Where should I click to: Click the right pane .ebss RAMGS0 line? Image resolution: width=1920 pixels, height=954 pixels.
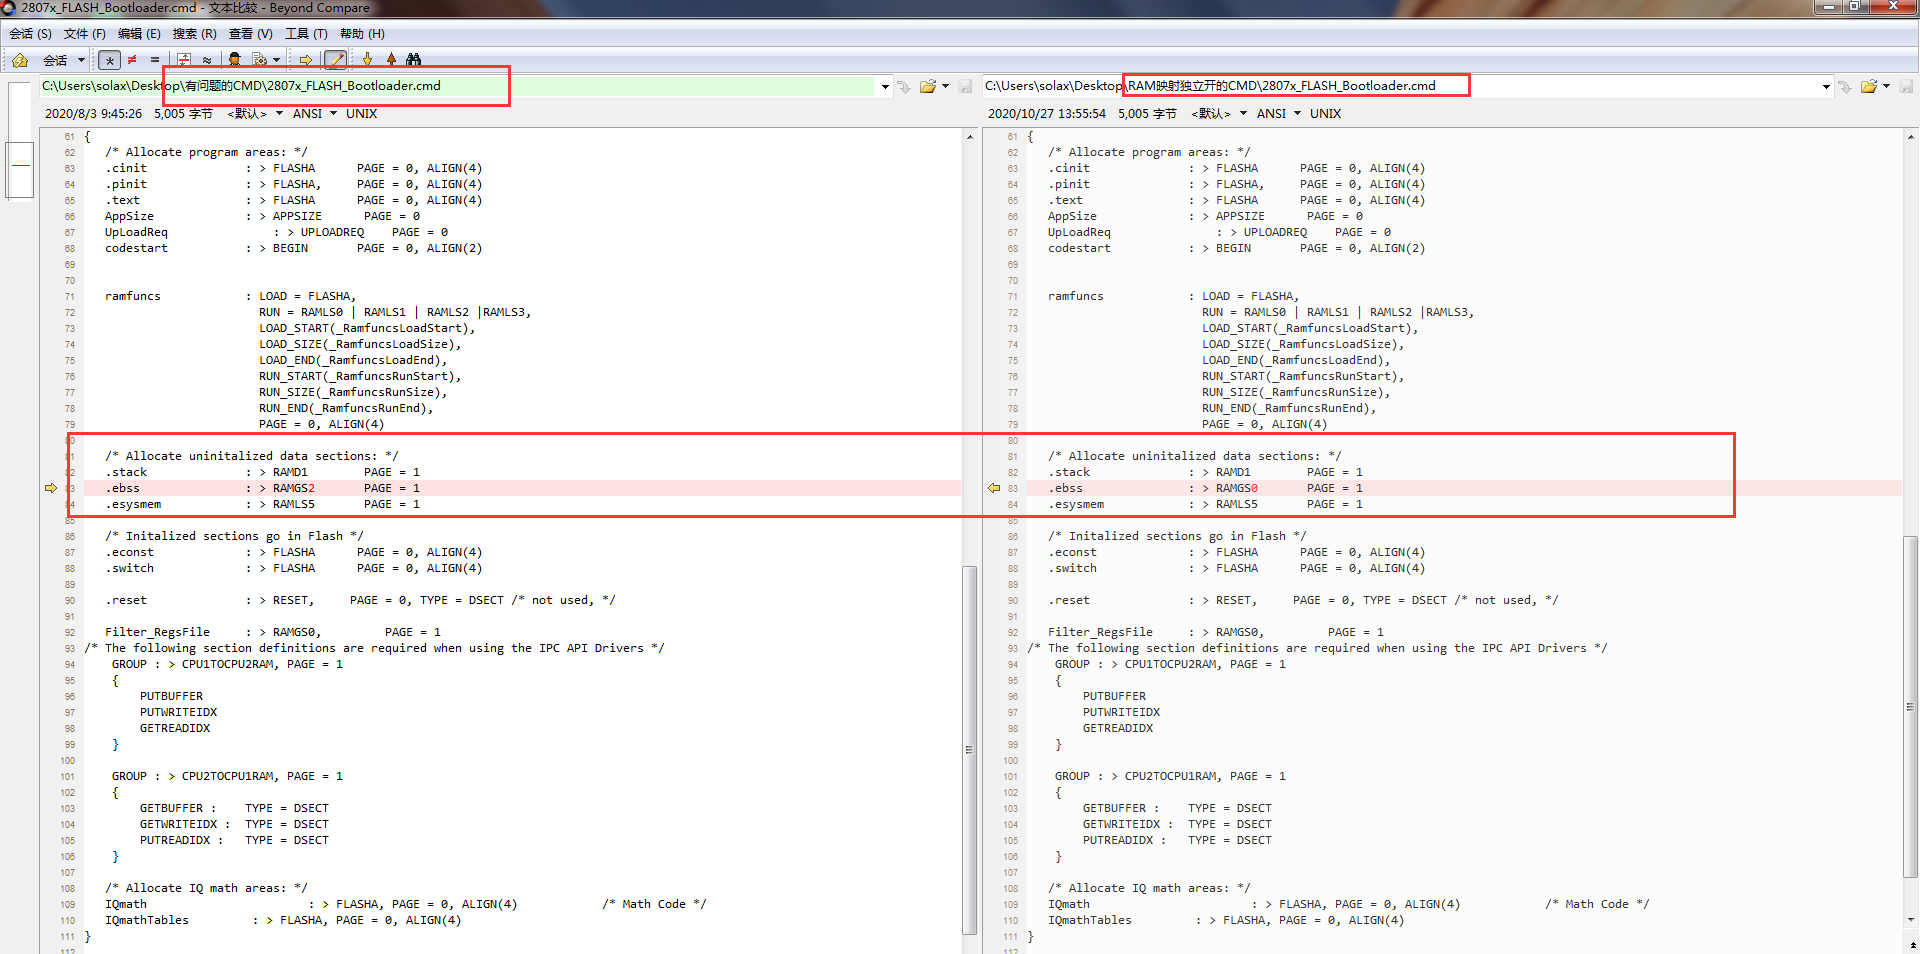(1463, 488)
